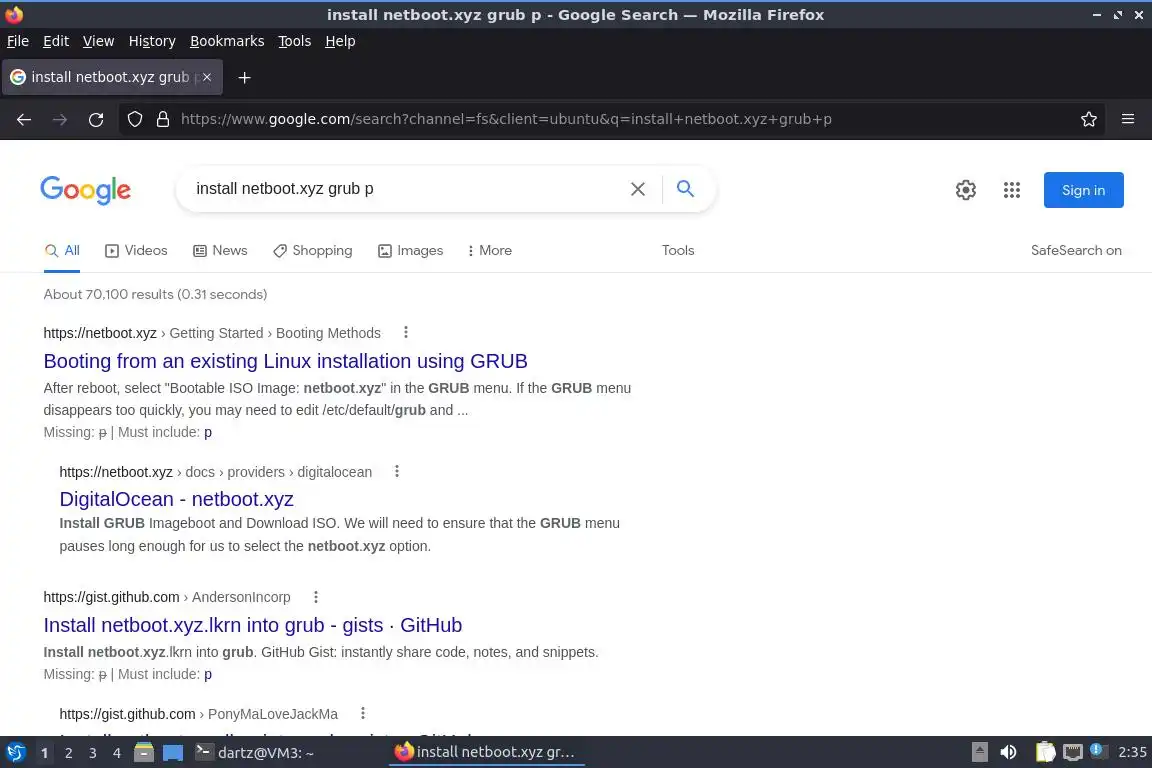
Task: Open options for digitalocean result
Action: [x=397, y=471]
